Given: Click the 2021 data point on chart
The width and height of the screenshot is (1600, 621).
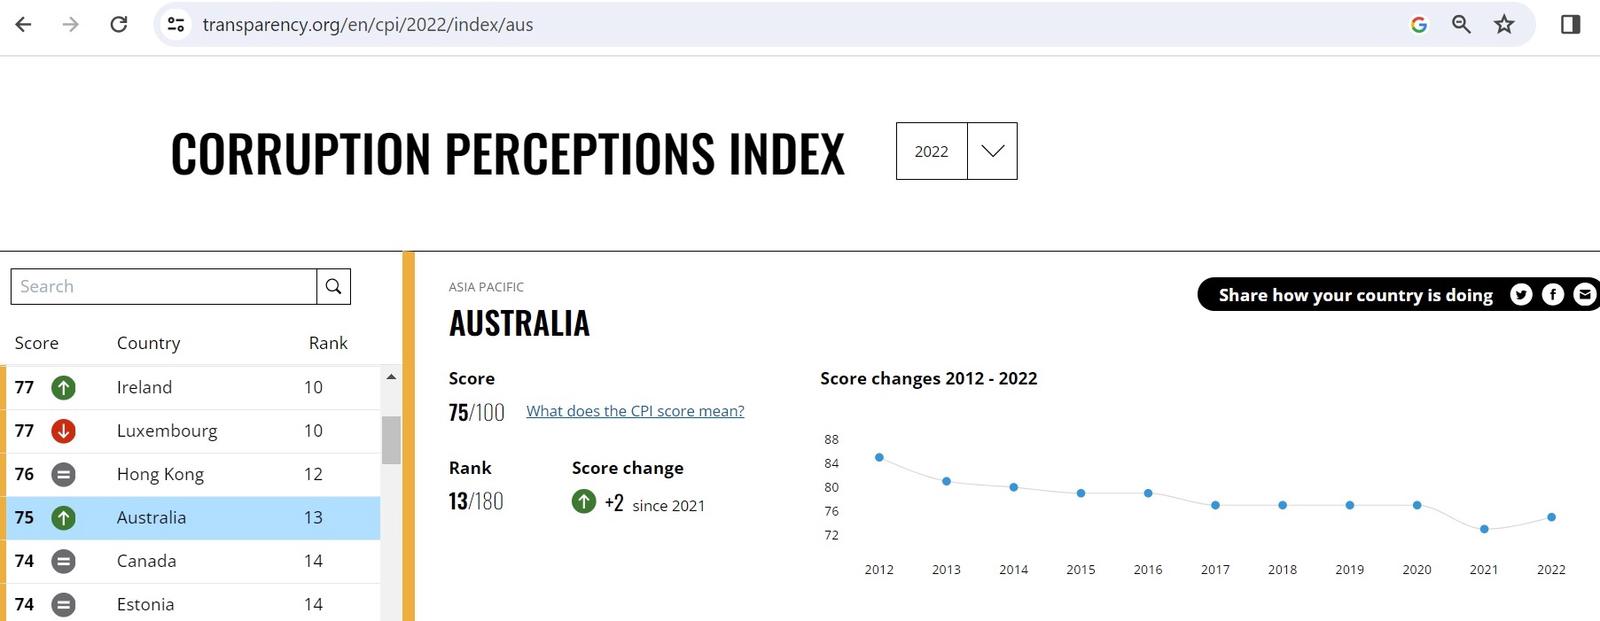Looking at the screenshot, I should tap(1484, 529).
